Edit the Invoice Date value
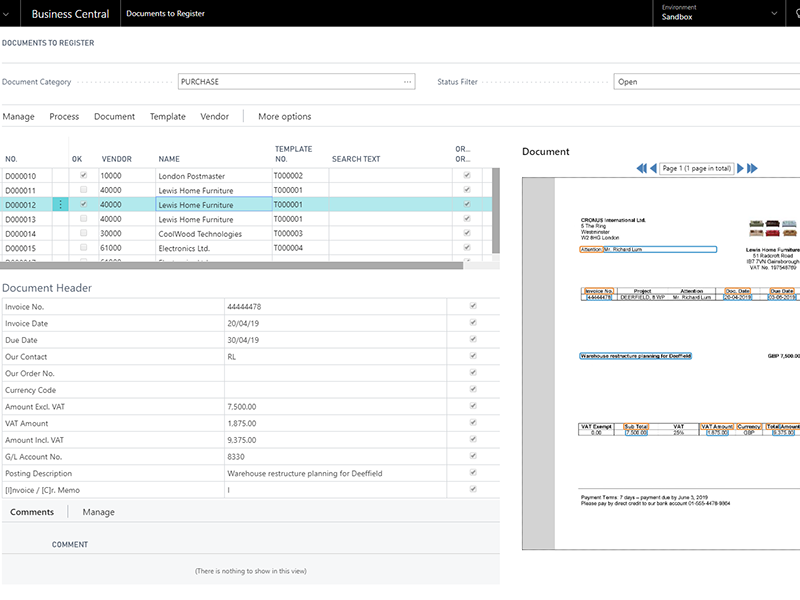This screenshot has width=800, height=600. pyautogui.click(x=335, y=323)
